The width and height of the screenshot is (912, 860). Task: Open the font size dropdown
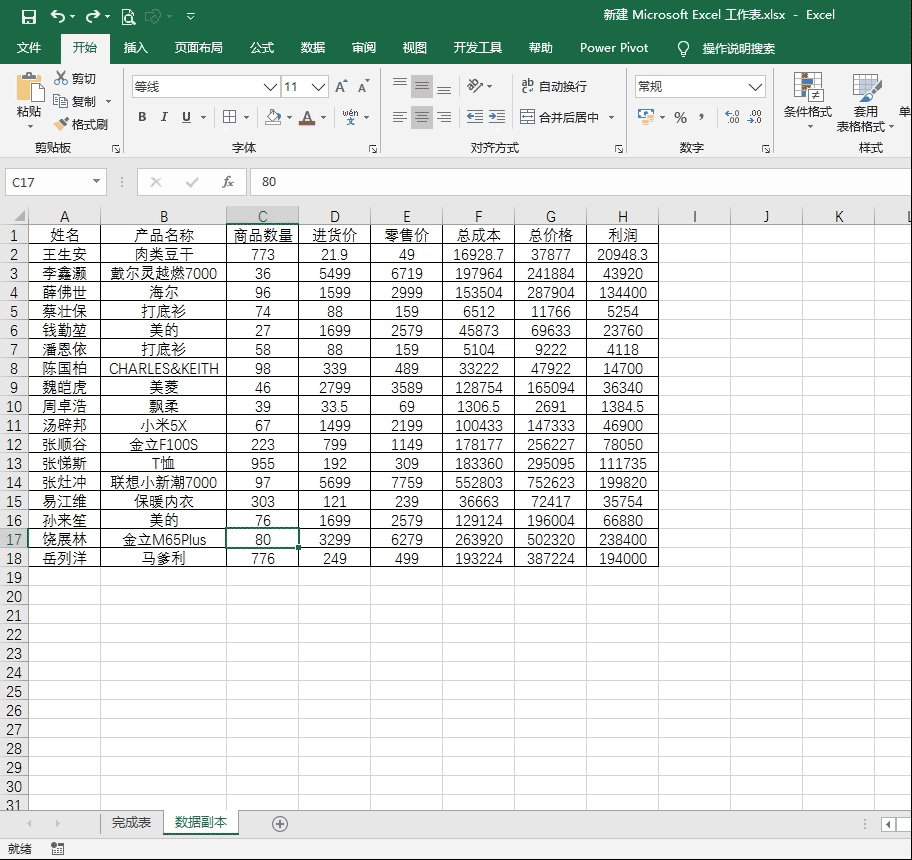tap(318, 87)
